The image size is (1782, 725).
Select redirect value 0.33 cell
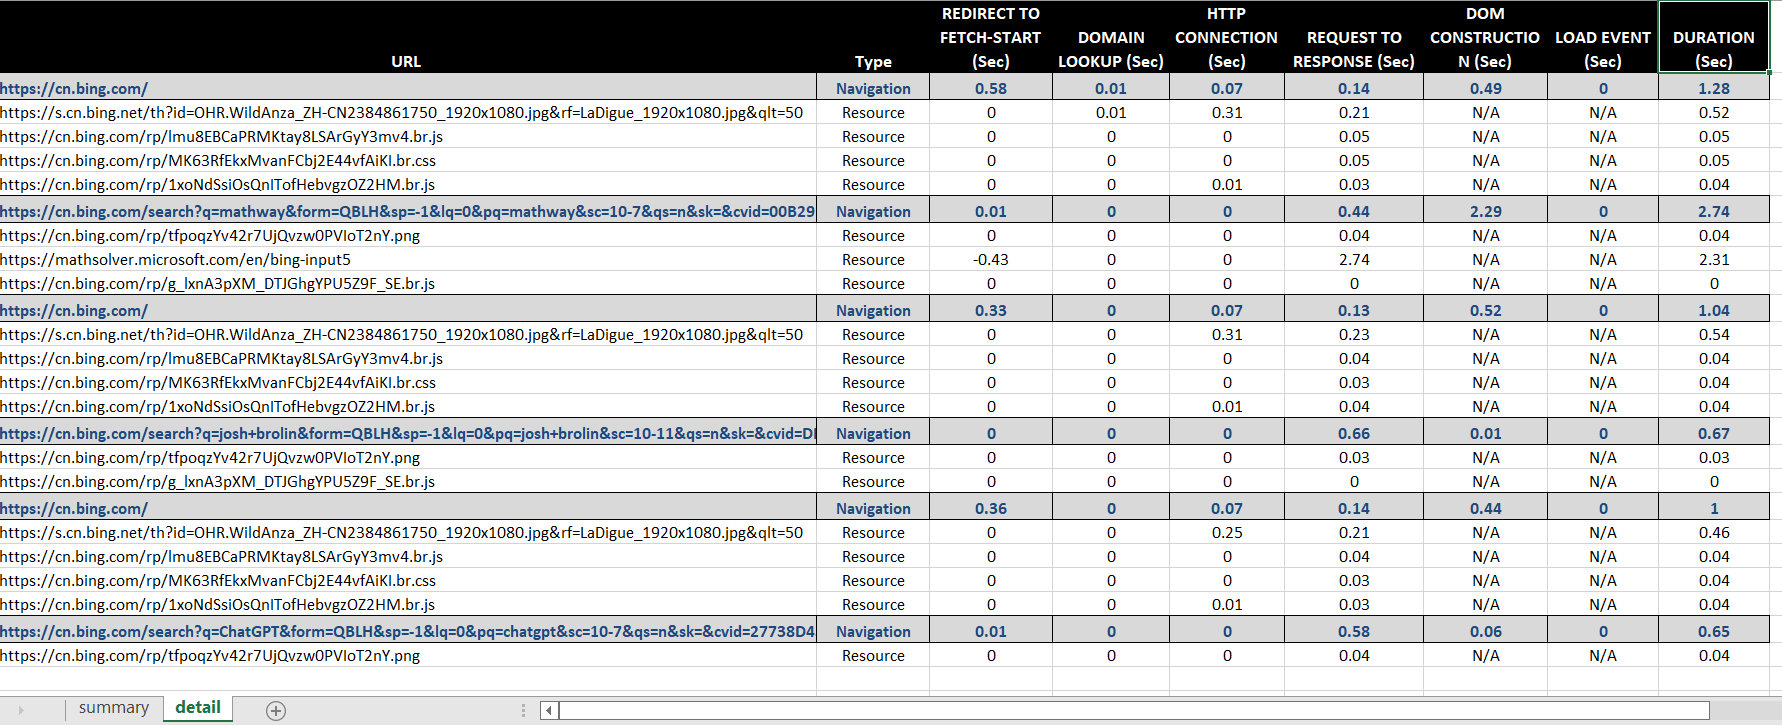coord(991,311)
